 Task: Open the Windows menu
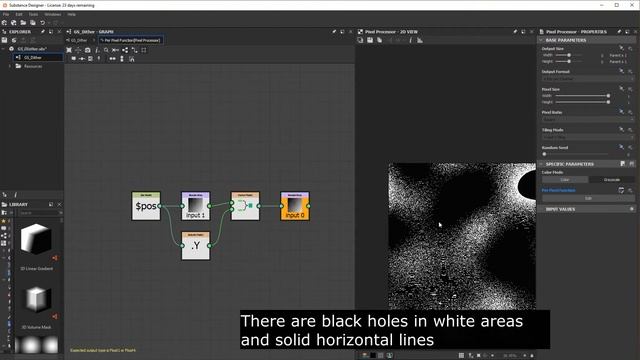click(x=53, y=14)
